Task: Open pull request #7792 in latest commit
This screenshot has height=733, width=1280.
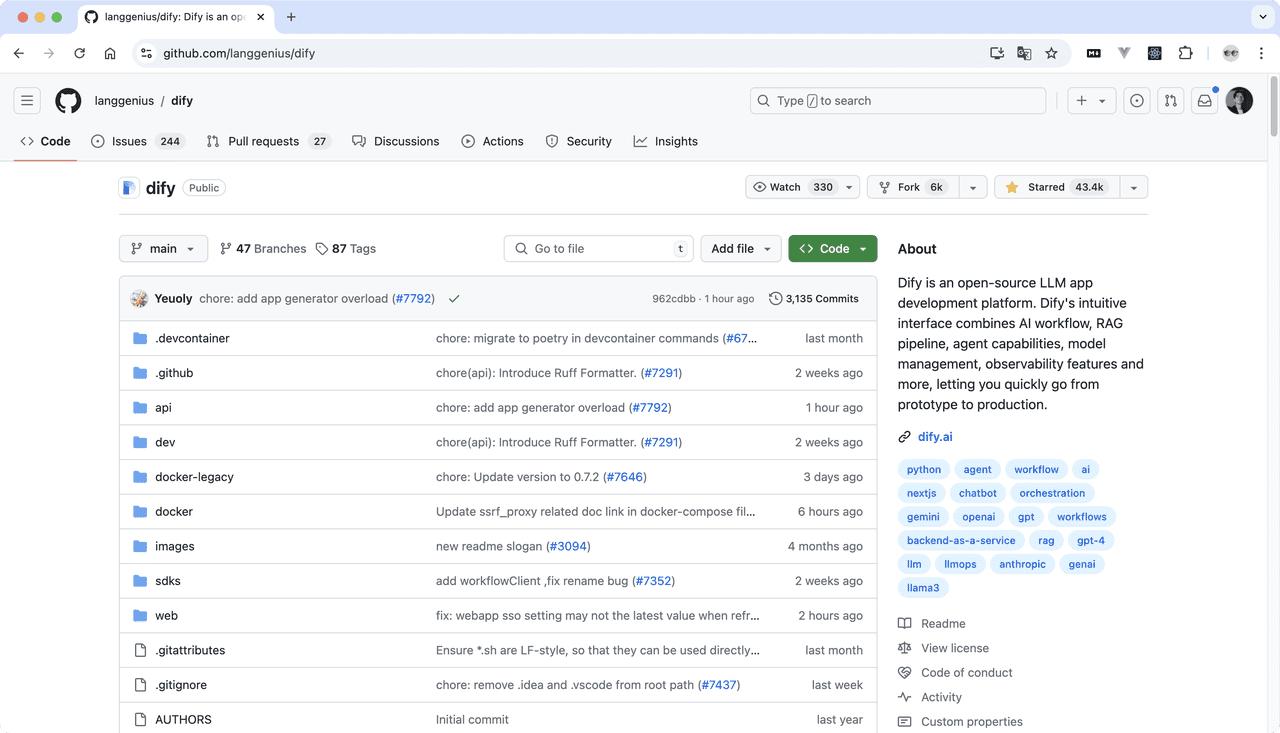Action: (413, 298)
